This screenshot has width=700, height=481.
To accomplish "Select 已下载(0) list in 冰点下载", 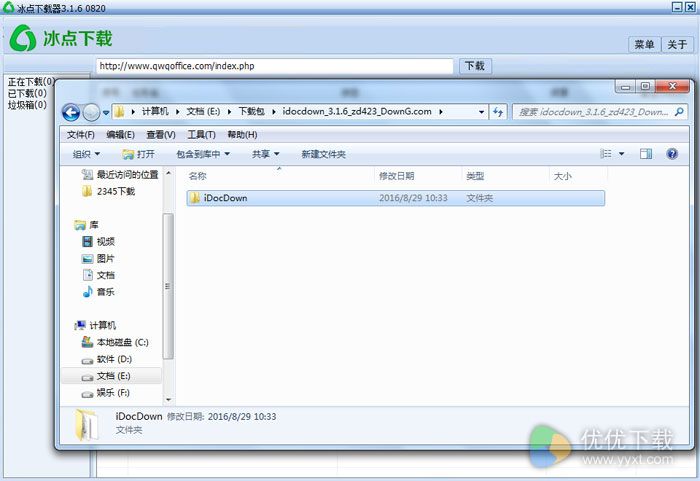I will coord(27,93).
